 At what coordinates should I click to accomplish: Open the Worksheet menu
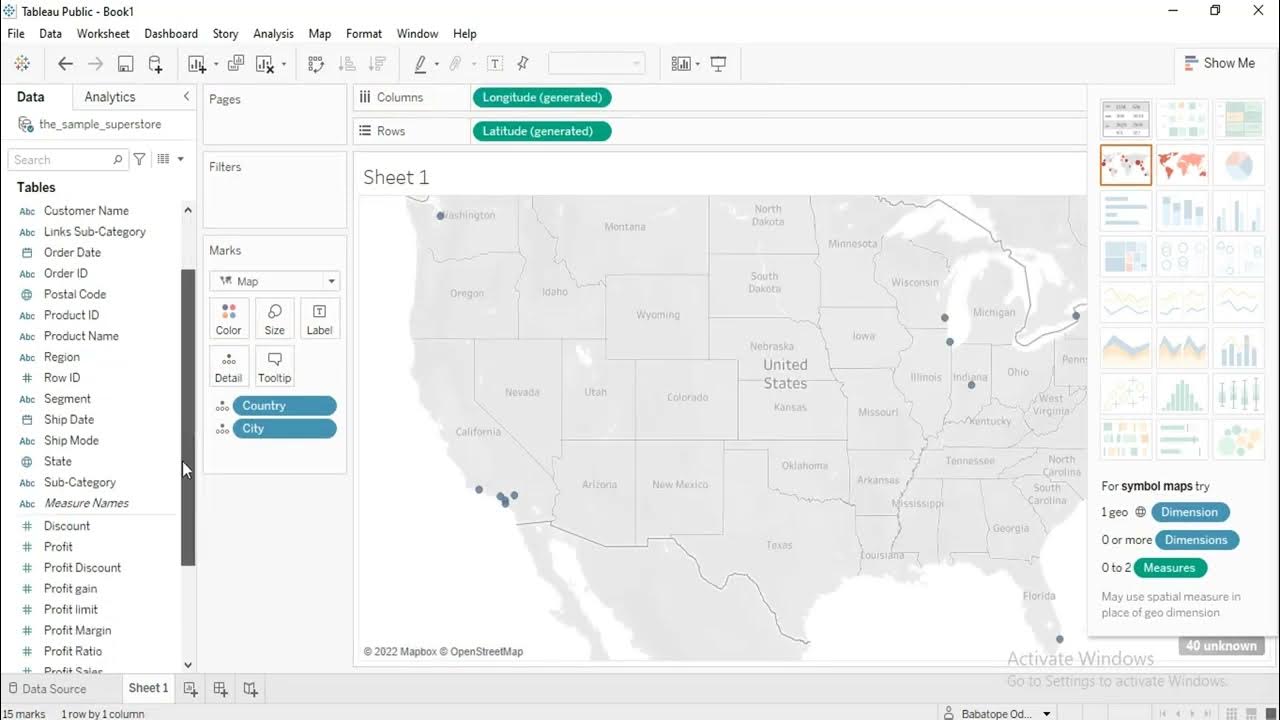(103, 33)
